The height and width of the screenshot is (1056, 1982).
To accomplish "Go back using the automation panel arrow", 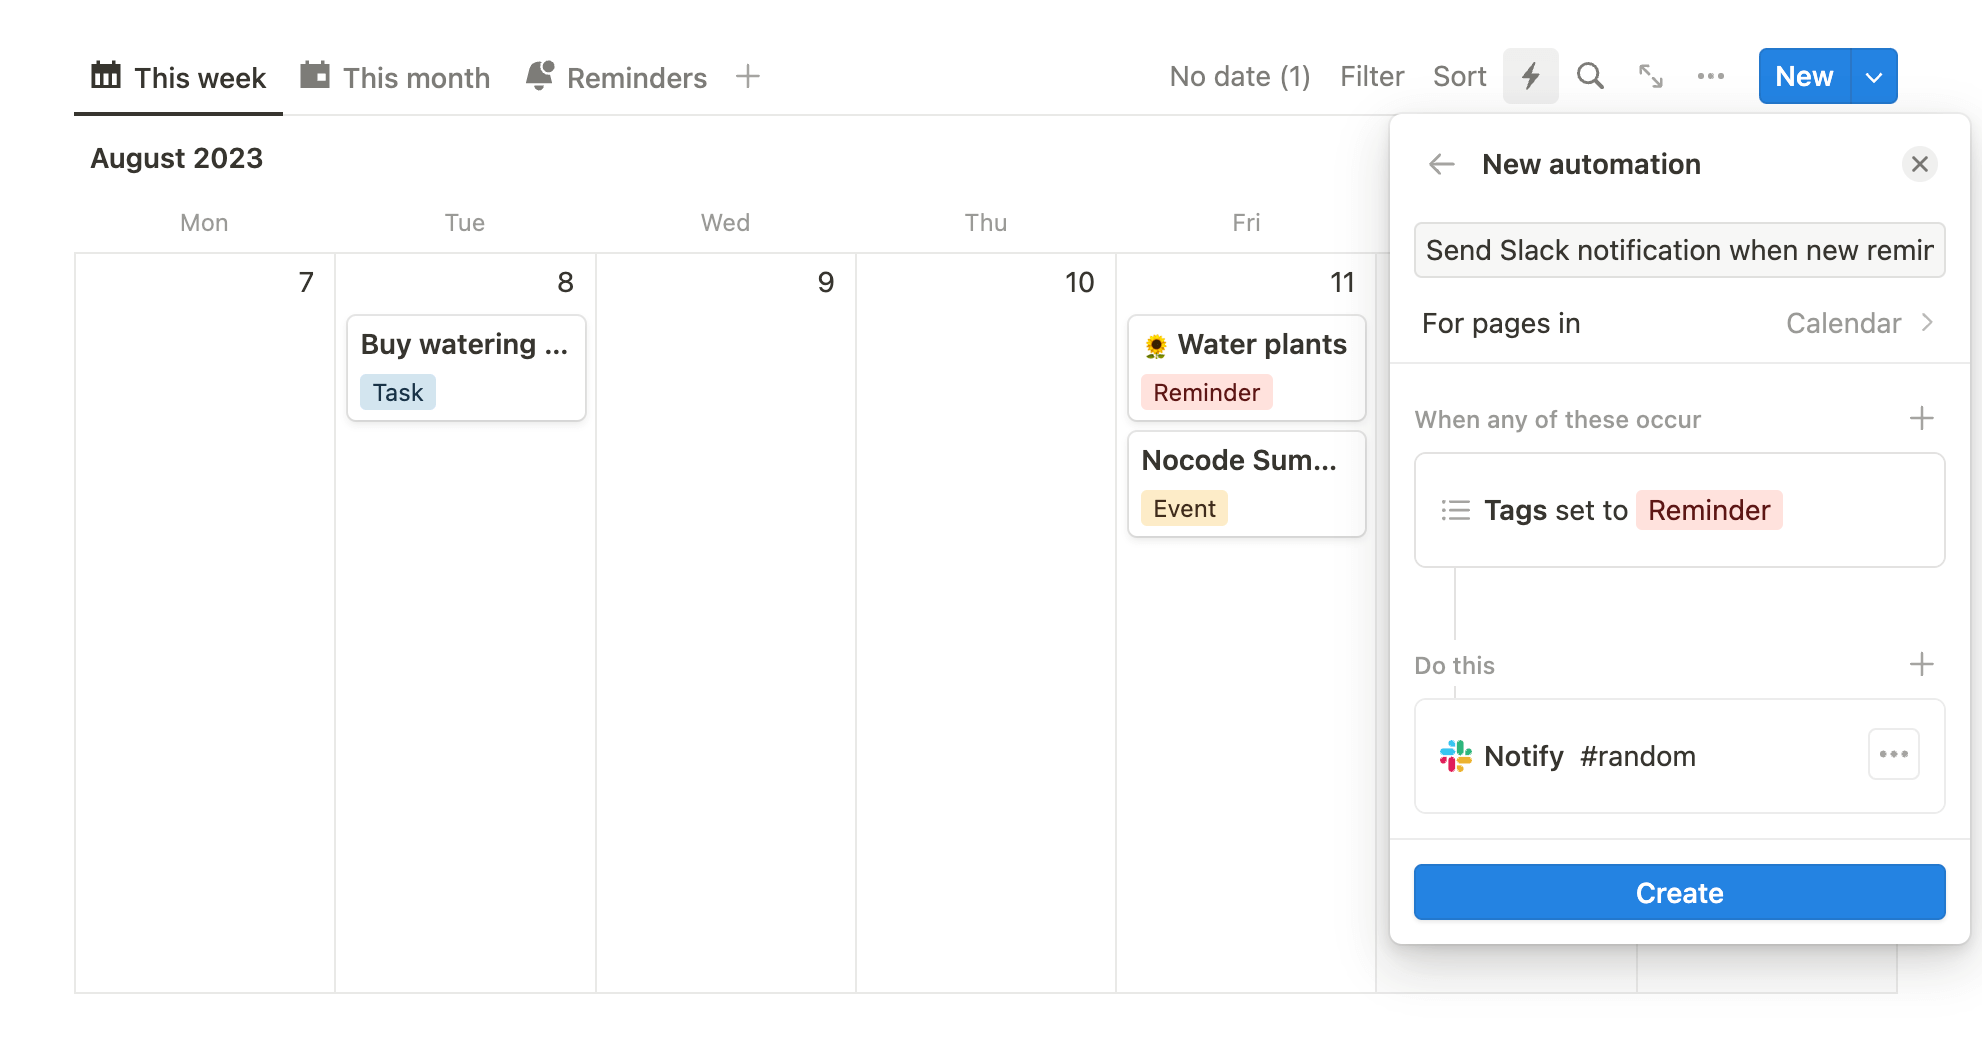I will click(x=1440, y=164).
